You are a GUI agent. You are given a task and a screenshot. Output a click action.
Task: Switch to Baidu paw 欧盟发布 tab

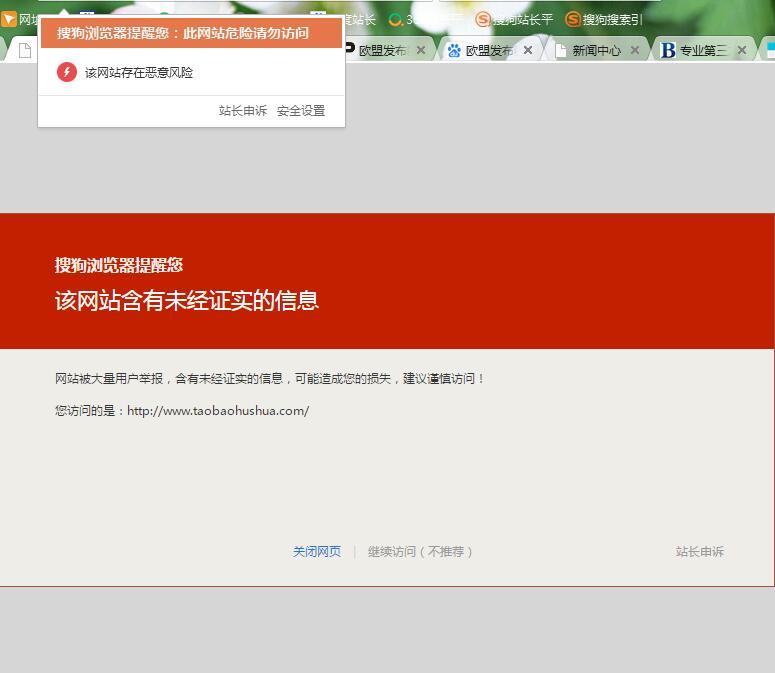tap(488, 50)
